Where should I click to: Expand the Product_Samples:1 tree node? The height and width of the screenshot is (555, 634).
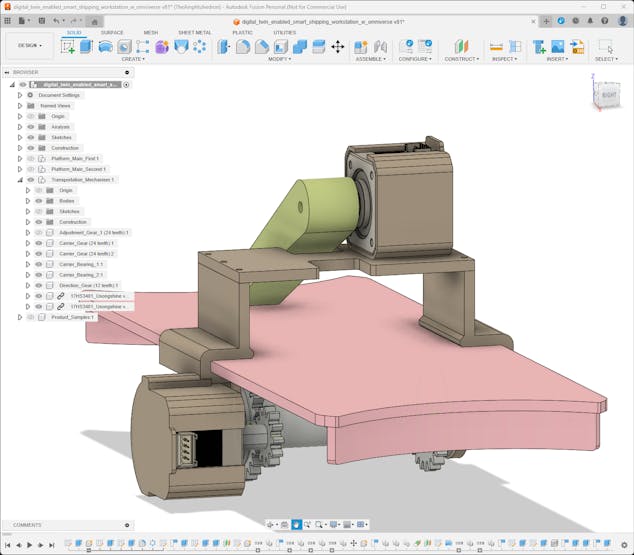point(19,317)
